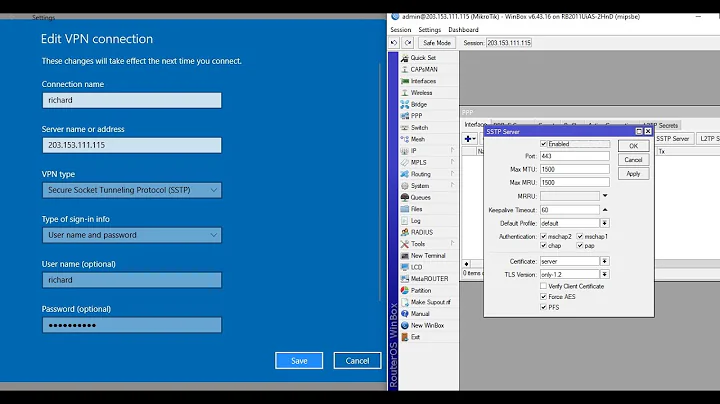Open Certificate dropdown arrow
This screenshot has width=720, height=404.
point(605,261)
